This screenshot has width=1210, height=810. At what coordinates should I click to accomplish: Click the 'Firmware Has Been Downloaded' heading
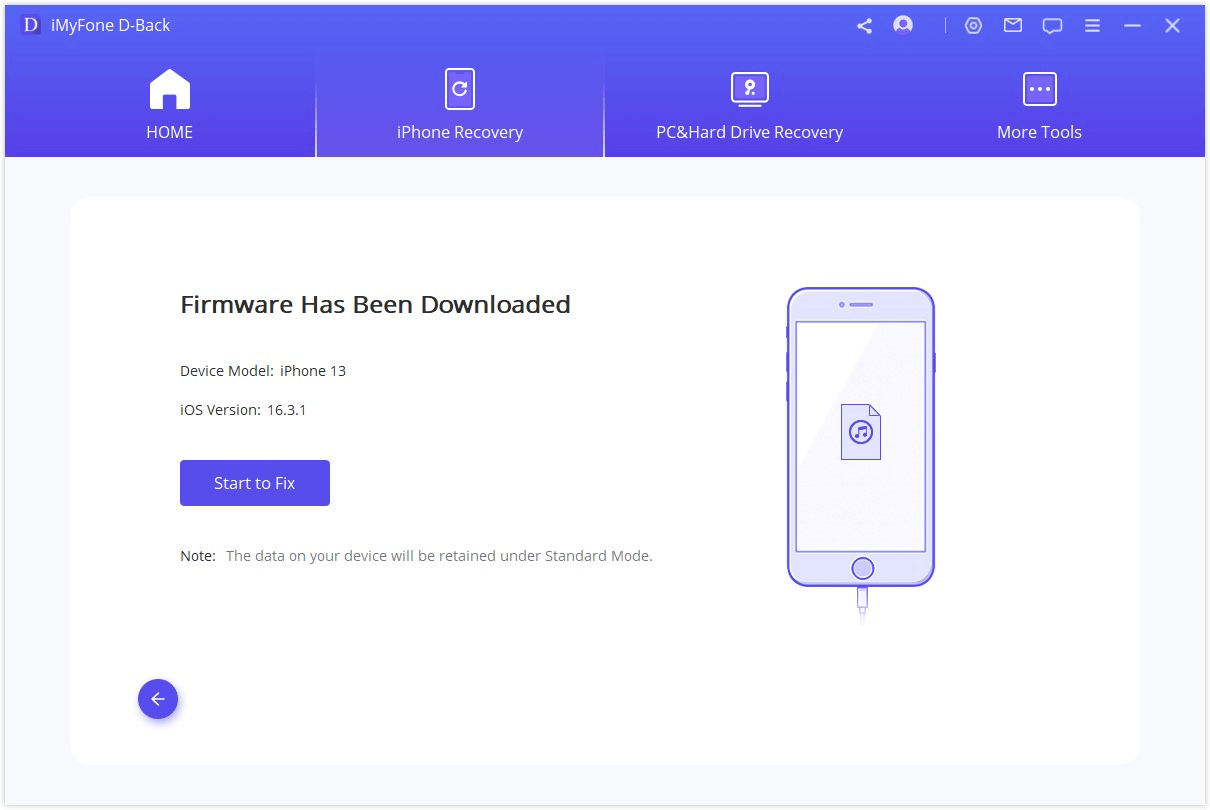pos(375,305)
